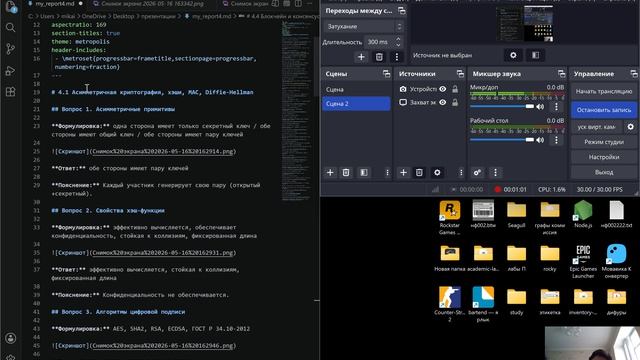Add a new scene in Сцены panel

330,173
